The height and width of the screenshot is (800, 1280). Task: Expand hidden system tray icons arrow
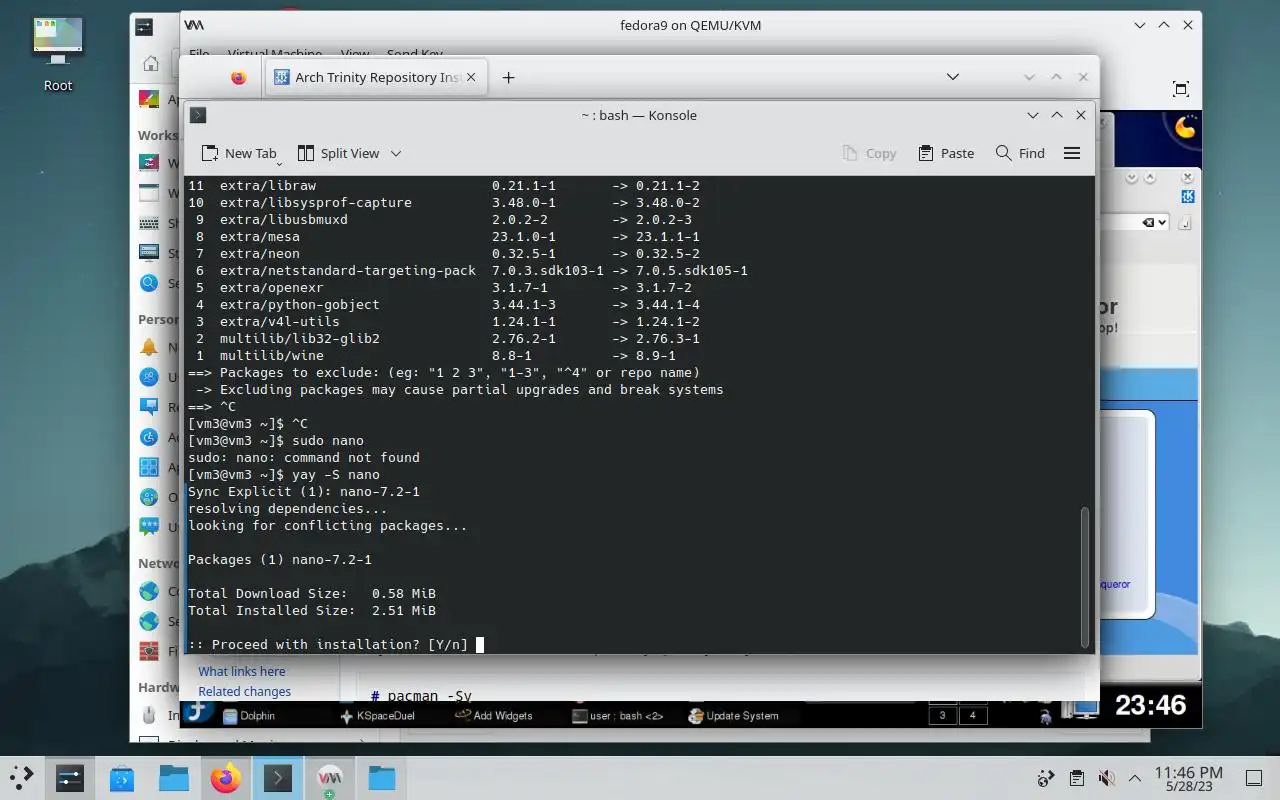tap(1135, 778)
